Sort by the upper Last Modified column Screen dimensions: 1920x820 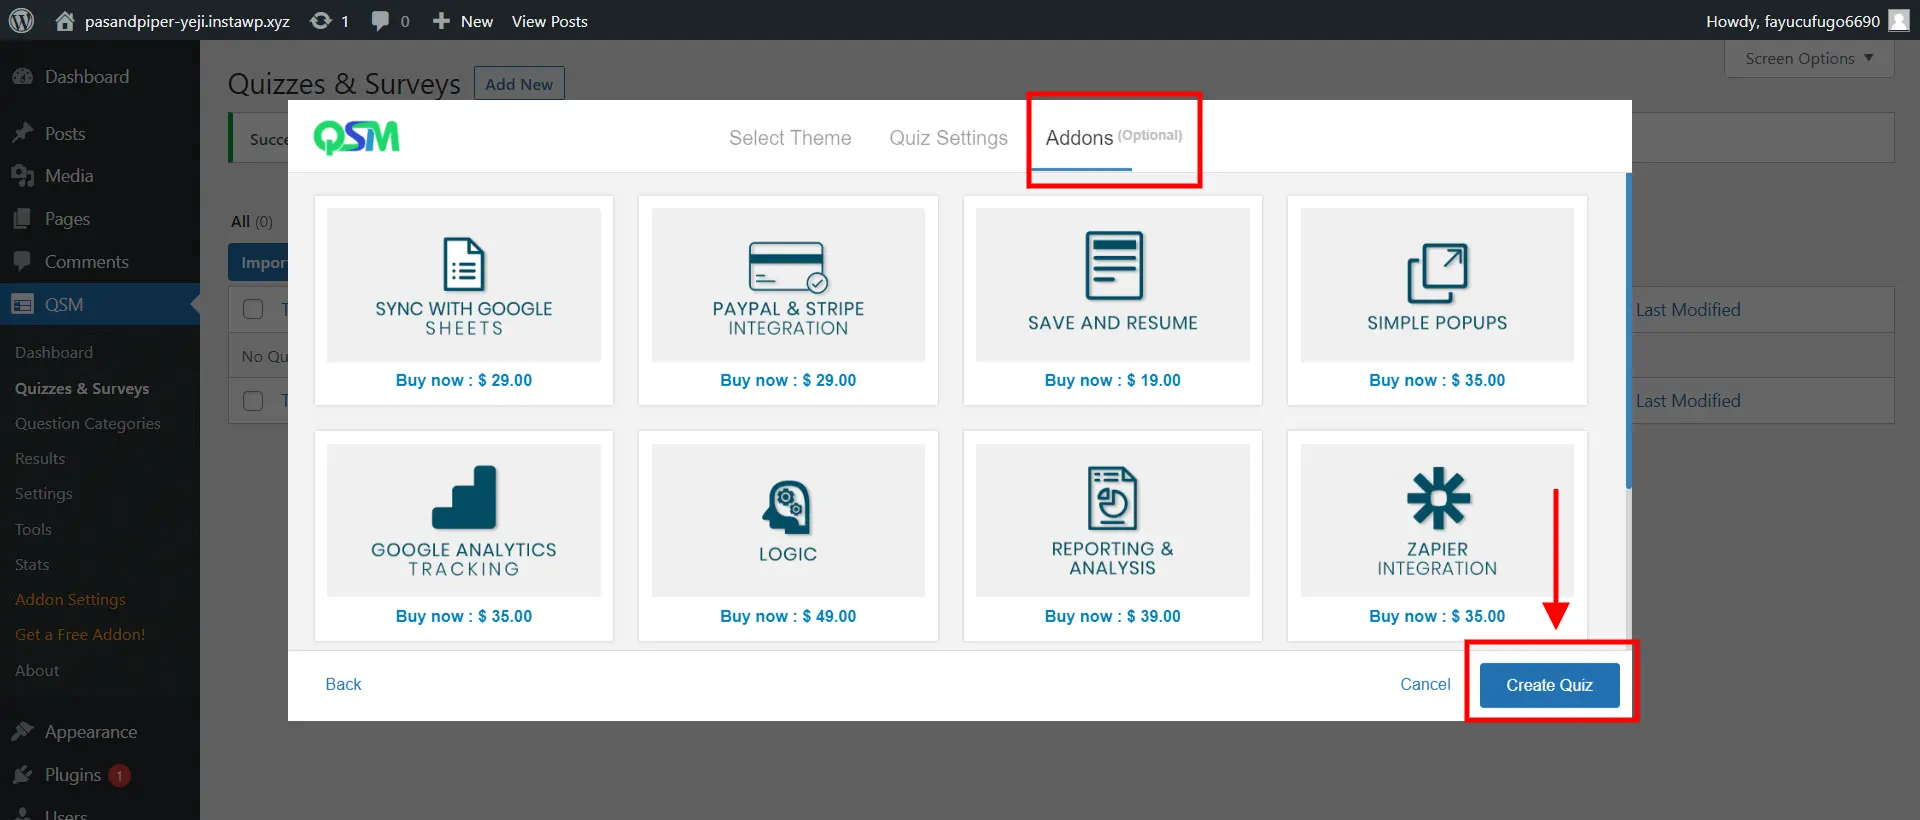pos(1688,310)
